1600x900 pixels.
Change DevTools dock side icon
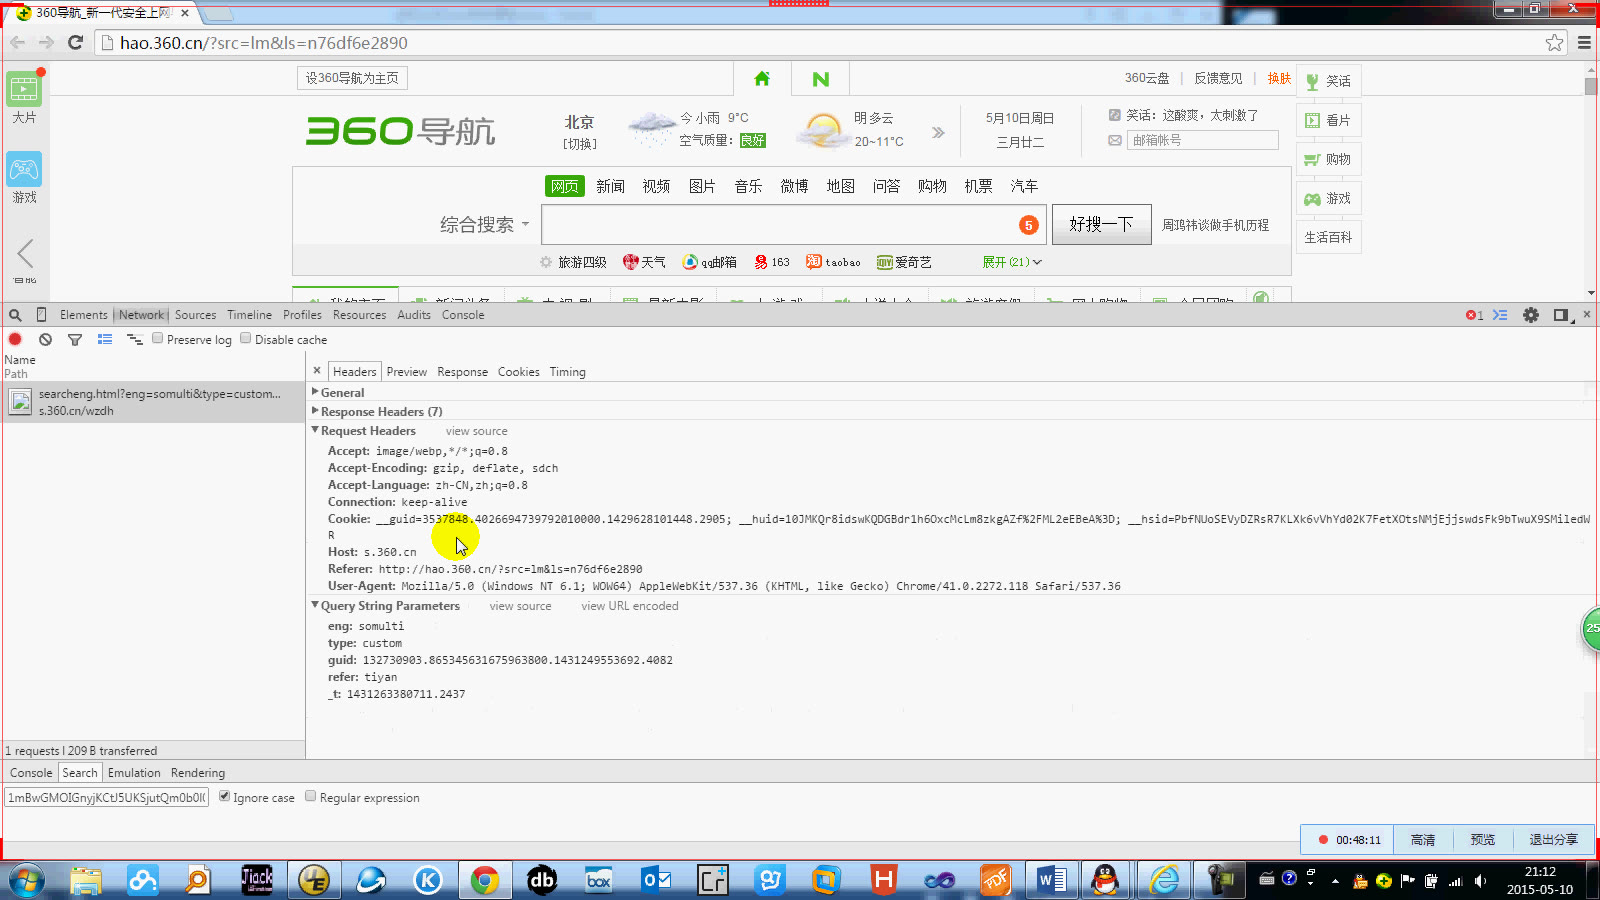click(x=1563, y=315)
